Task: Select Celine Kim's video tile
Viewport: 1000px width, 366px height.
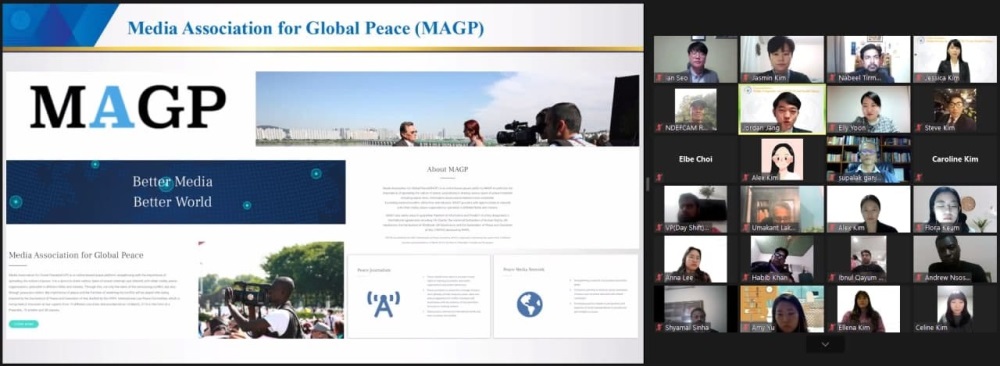Action: click(x=955, y=309)
